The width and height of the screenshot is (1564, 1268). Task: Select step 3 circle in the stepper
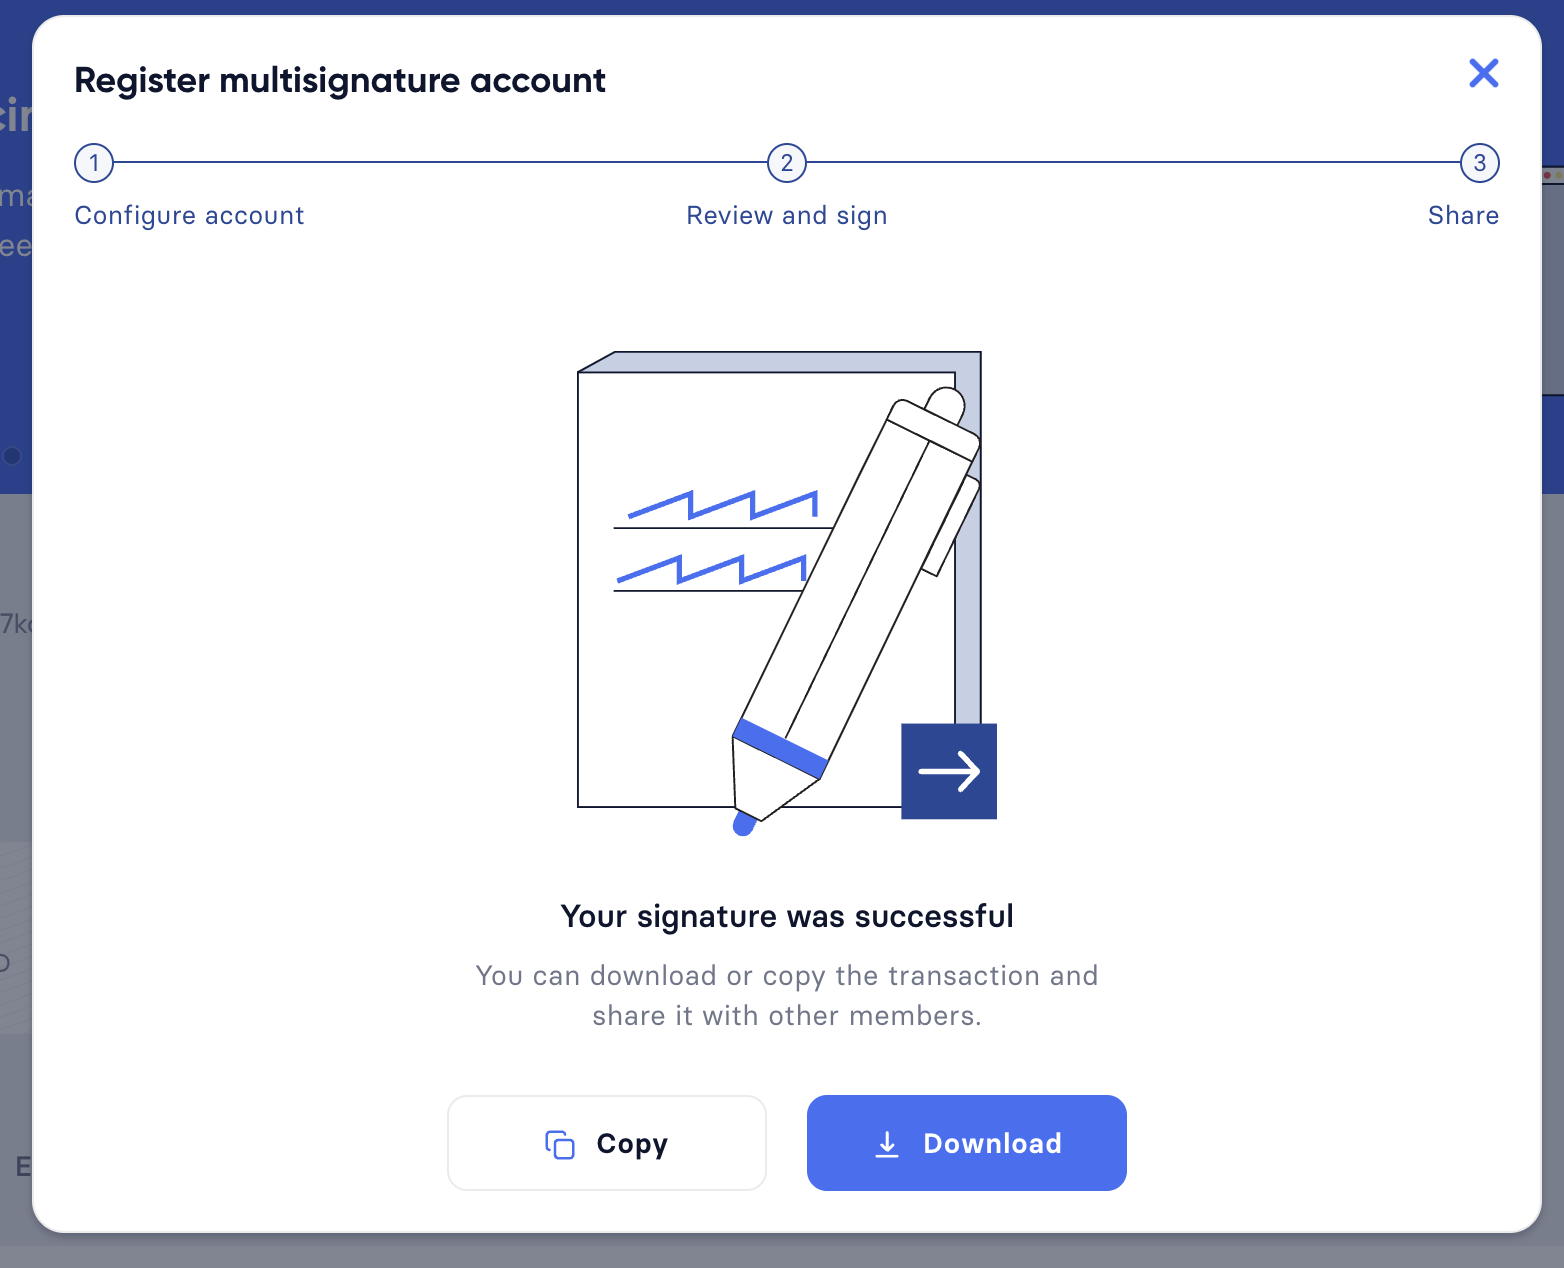[1479, 163]
